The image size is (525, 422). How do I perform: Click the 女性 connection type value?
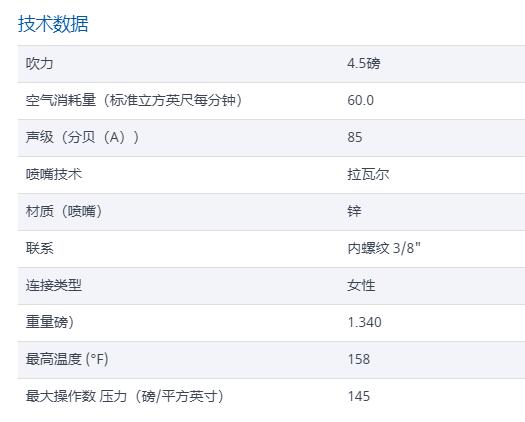[361, 285]
